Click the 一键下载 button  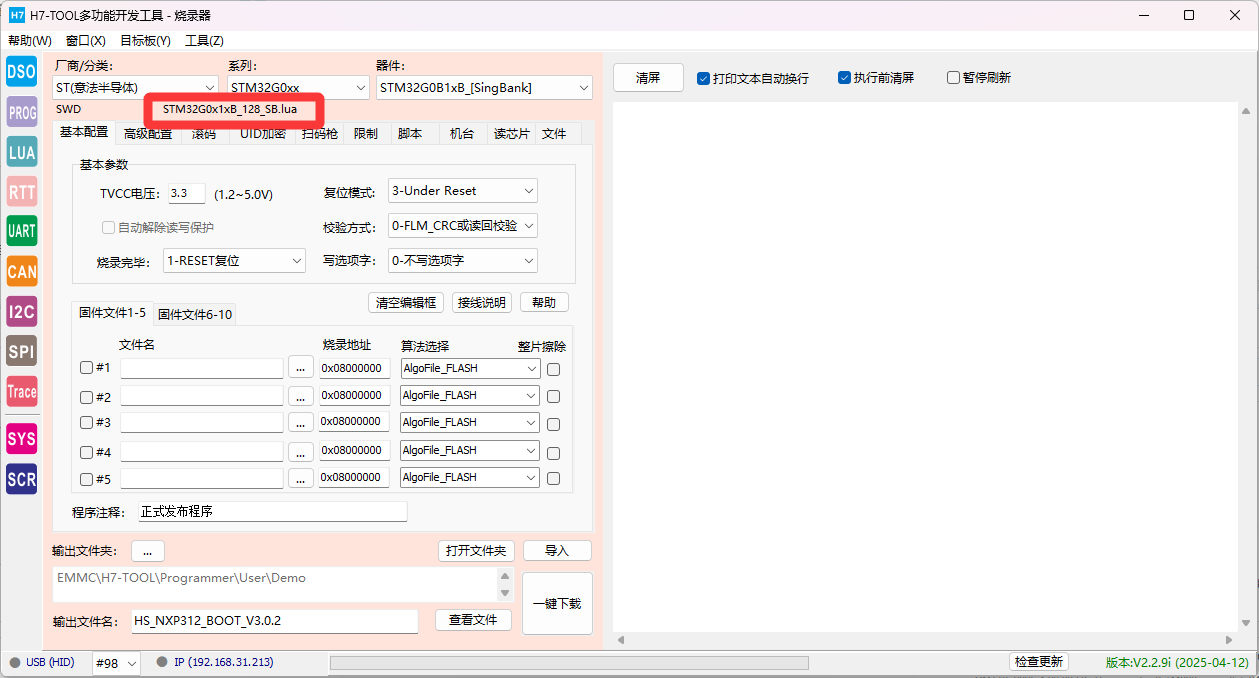[557, 604]
